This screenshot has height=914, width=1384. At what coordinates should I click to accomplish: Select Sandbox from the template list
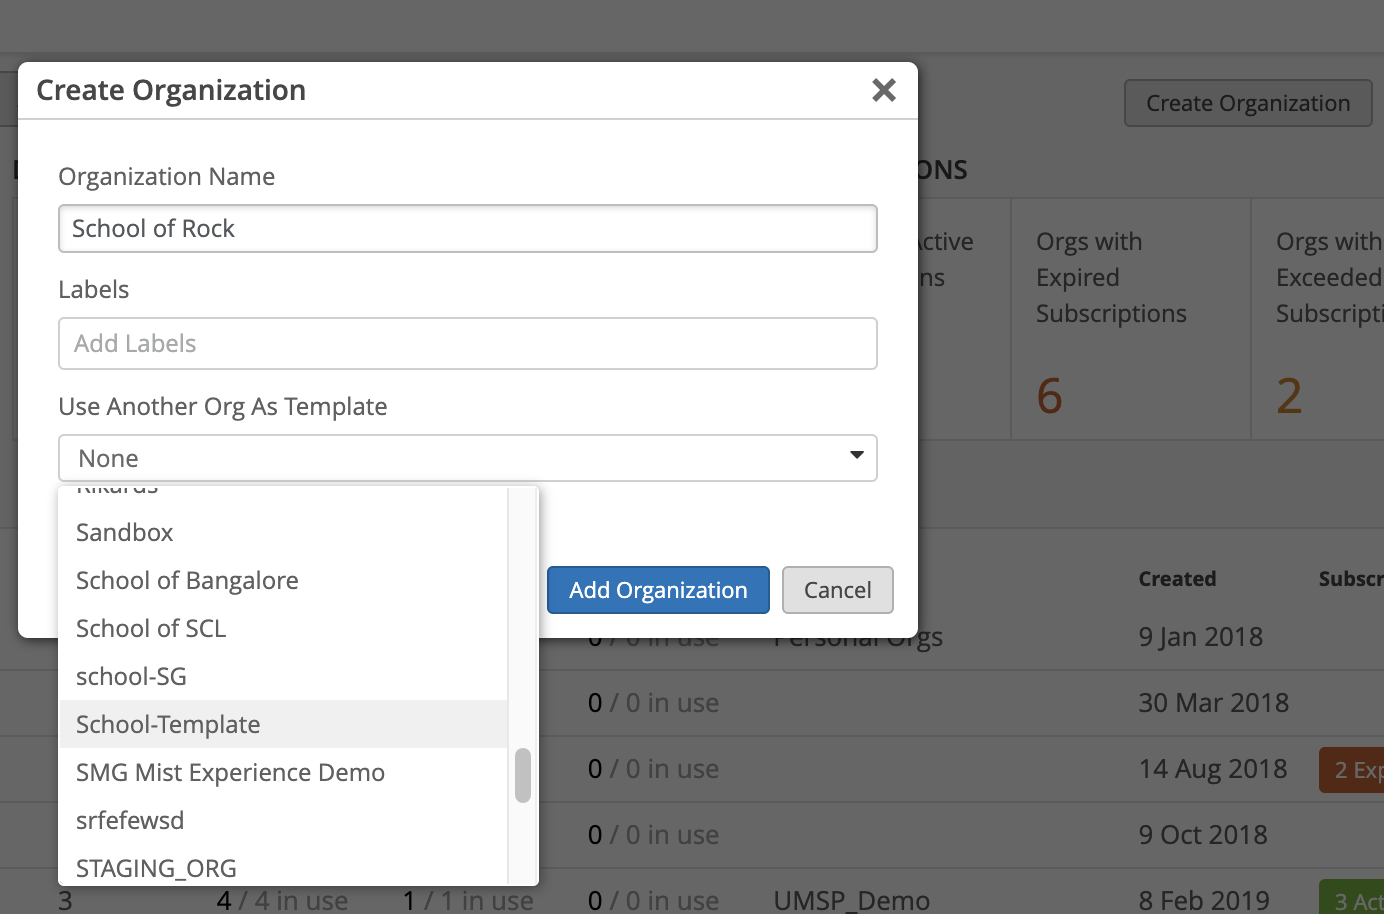[125, 532]
